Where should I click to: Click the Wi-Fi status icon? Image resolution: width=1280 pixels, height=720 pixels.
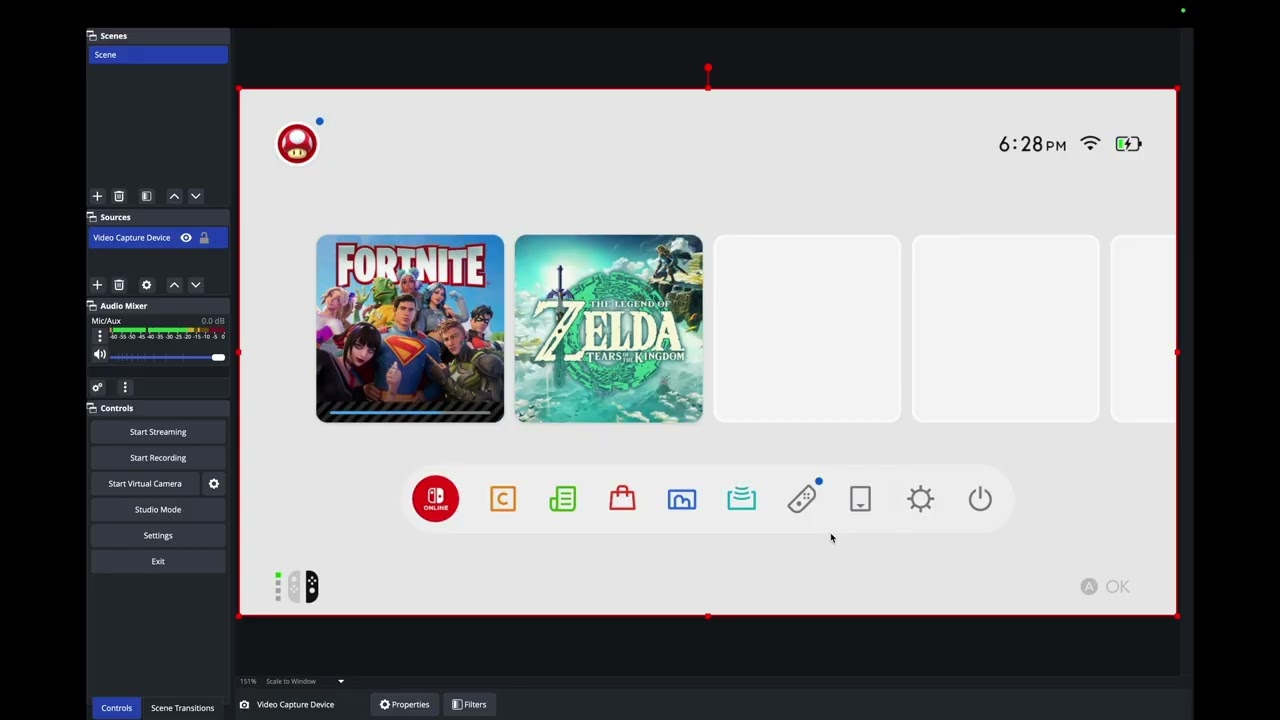click(x=1091, y=144)
